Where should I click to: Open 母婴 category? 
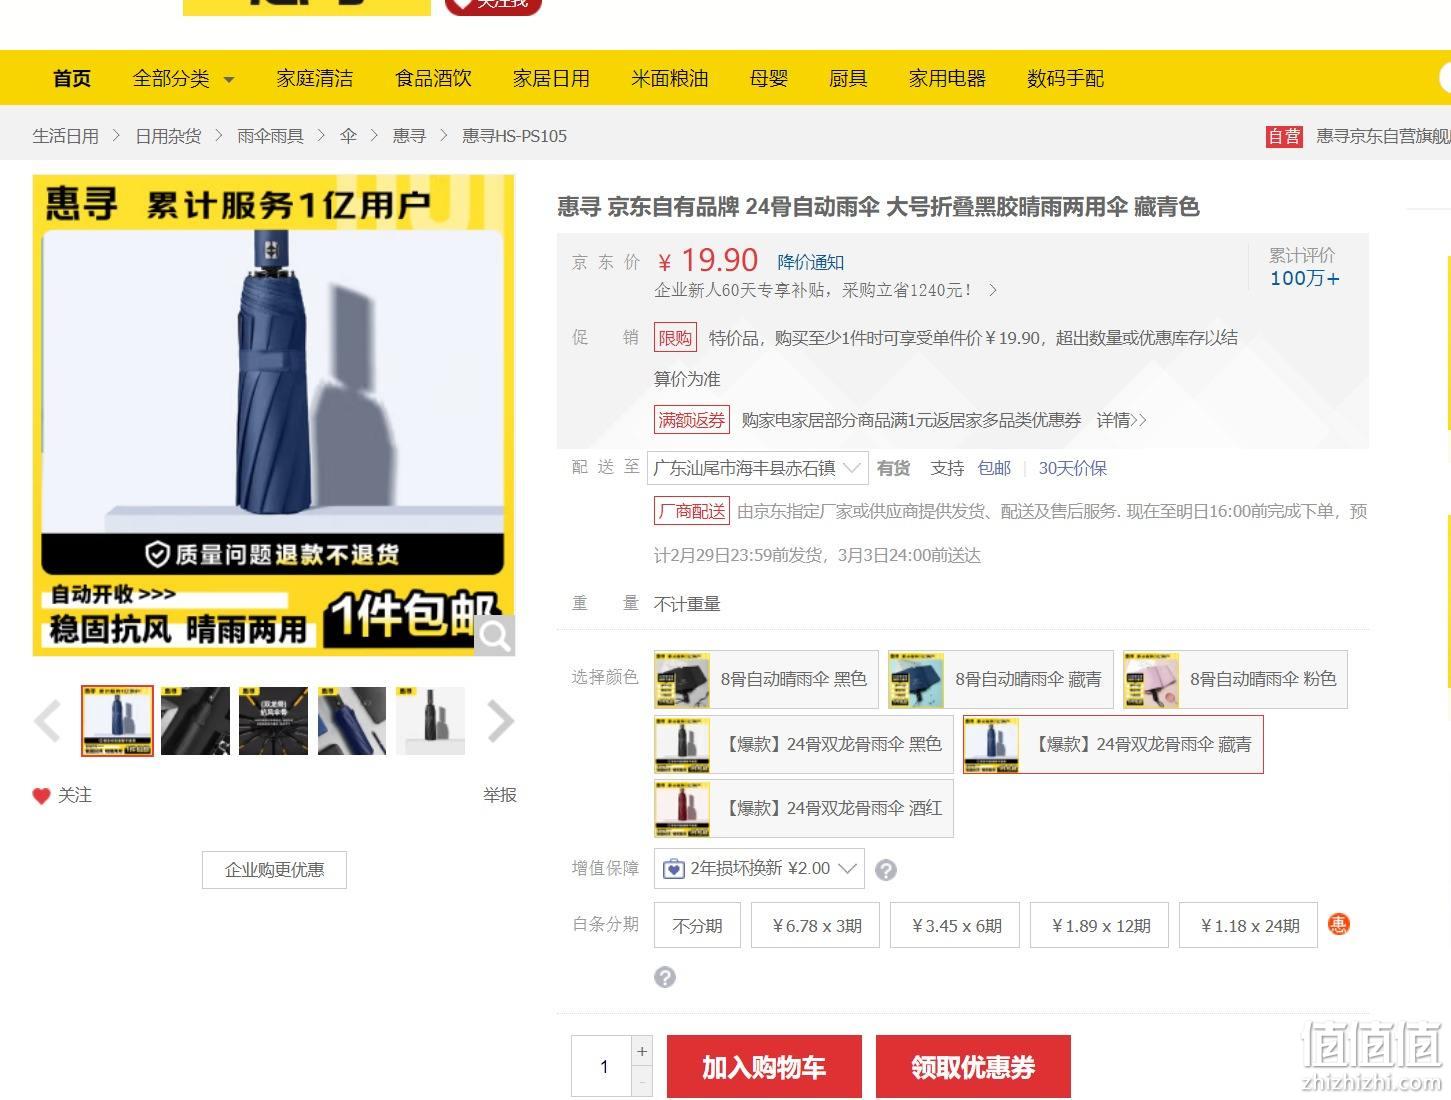click(769, 78)
